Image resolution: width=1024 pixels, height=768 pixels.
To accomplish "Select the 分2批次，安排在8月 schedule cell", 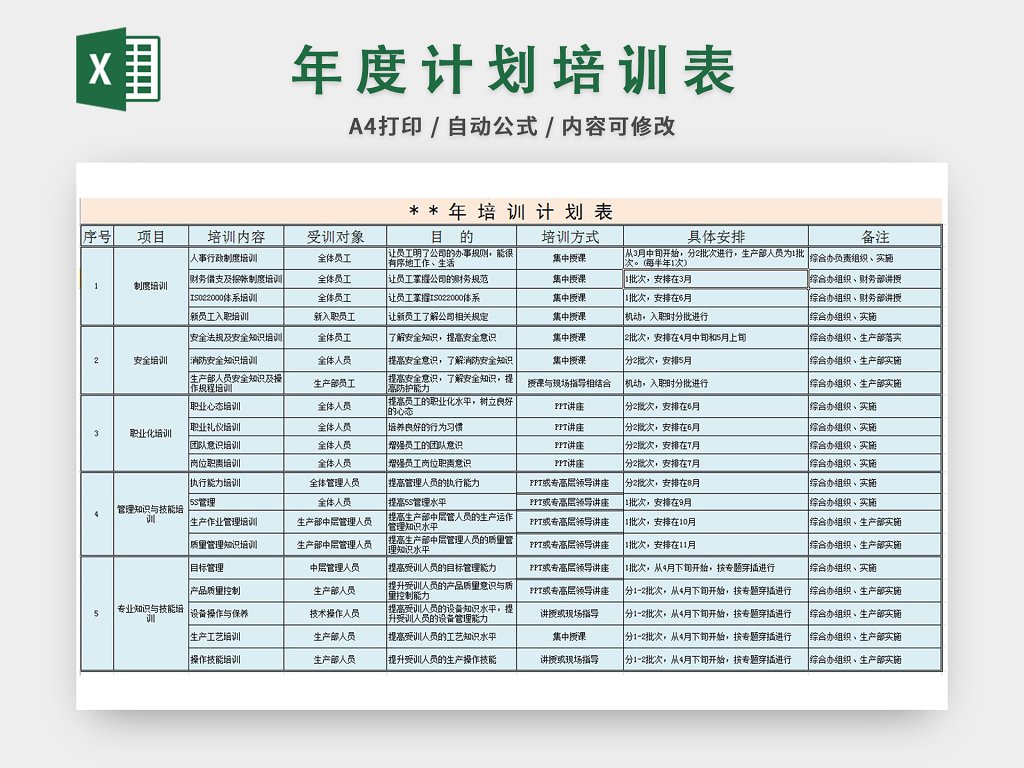I will [716, 483].
